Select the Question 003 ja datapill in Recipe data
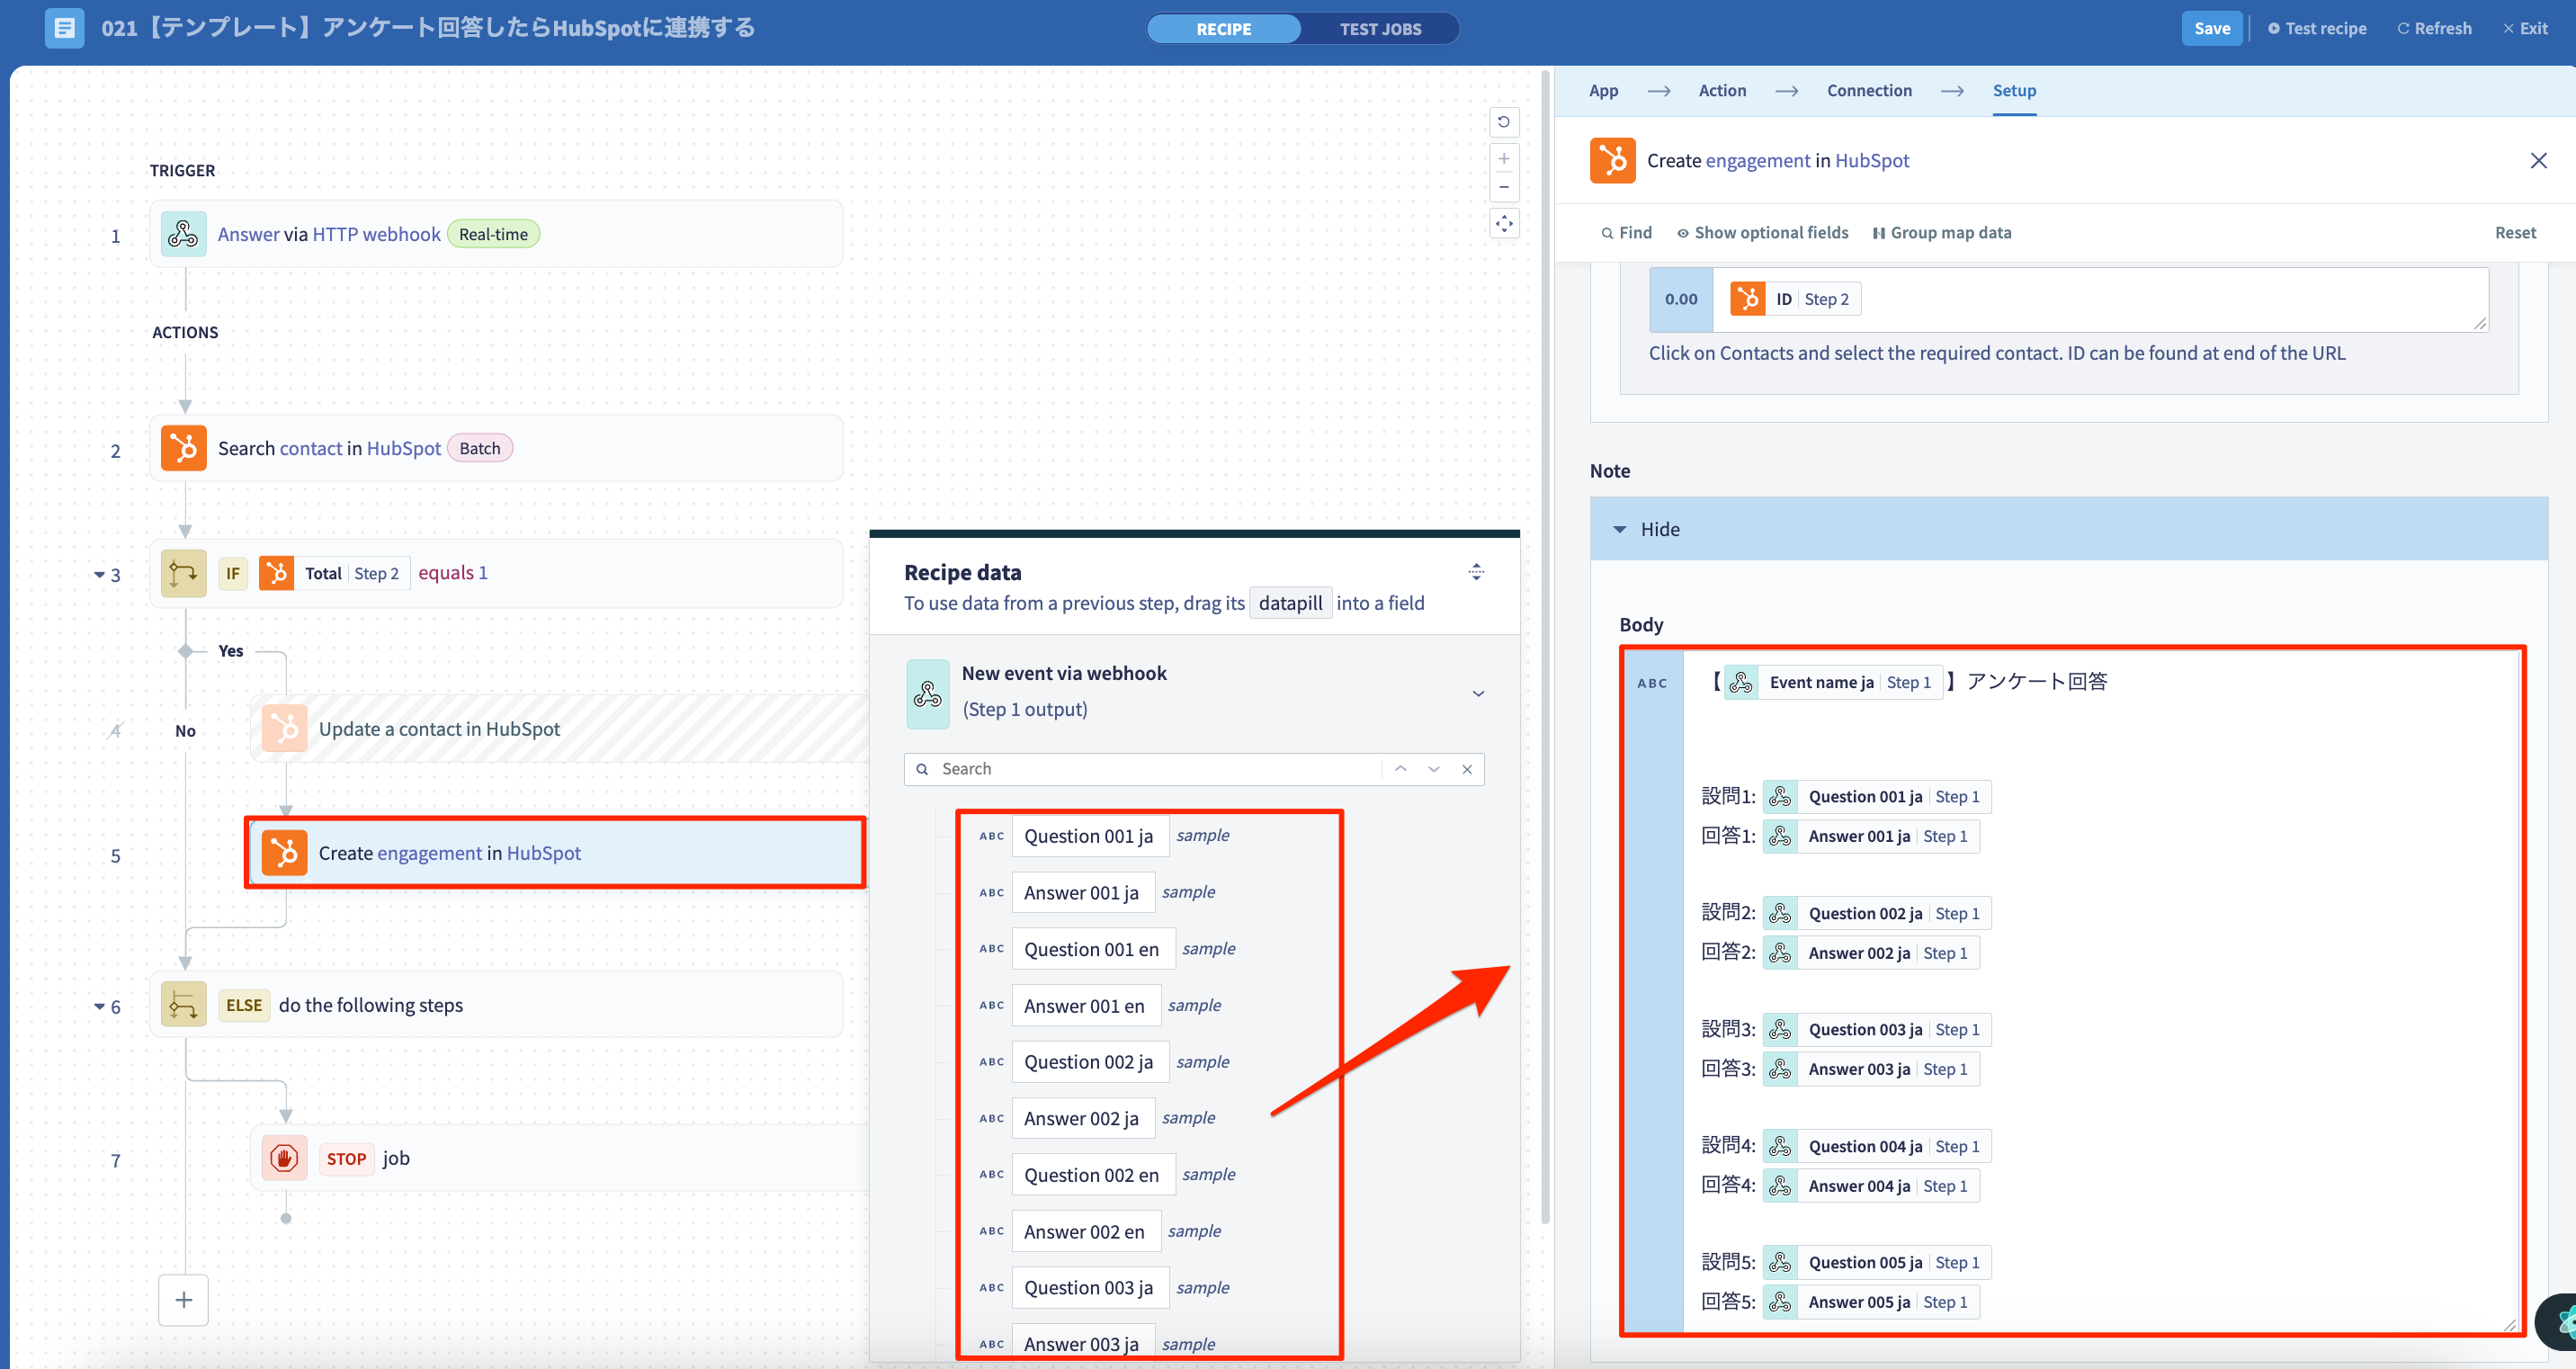2576x1369 pixels. [1089, 1288]
